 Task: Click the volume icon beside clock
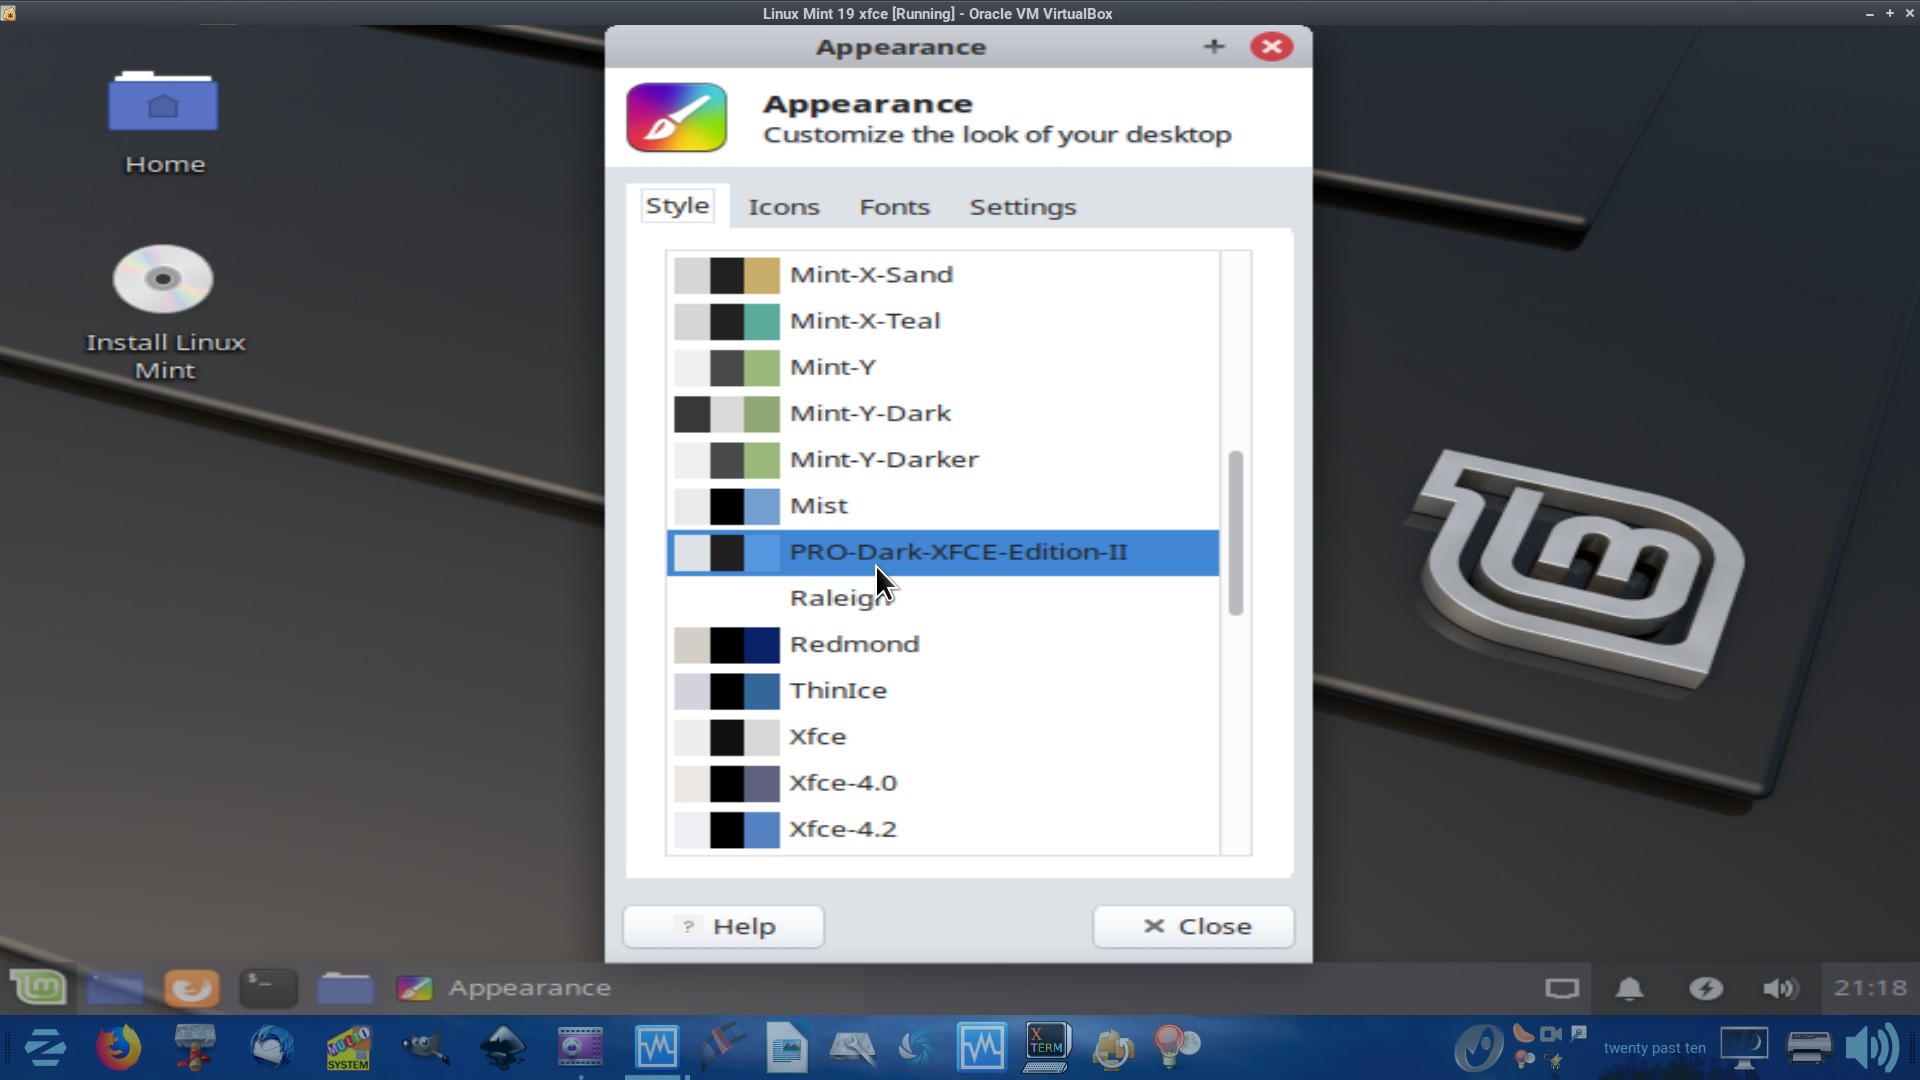tap(1780, 988)
